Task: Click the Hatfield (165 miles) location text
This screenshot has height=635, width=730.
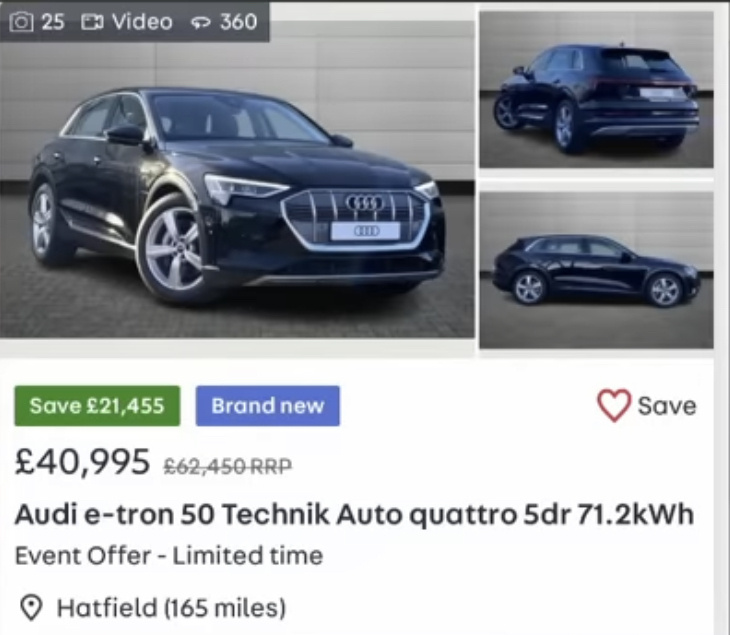Action: [171, 608]
